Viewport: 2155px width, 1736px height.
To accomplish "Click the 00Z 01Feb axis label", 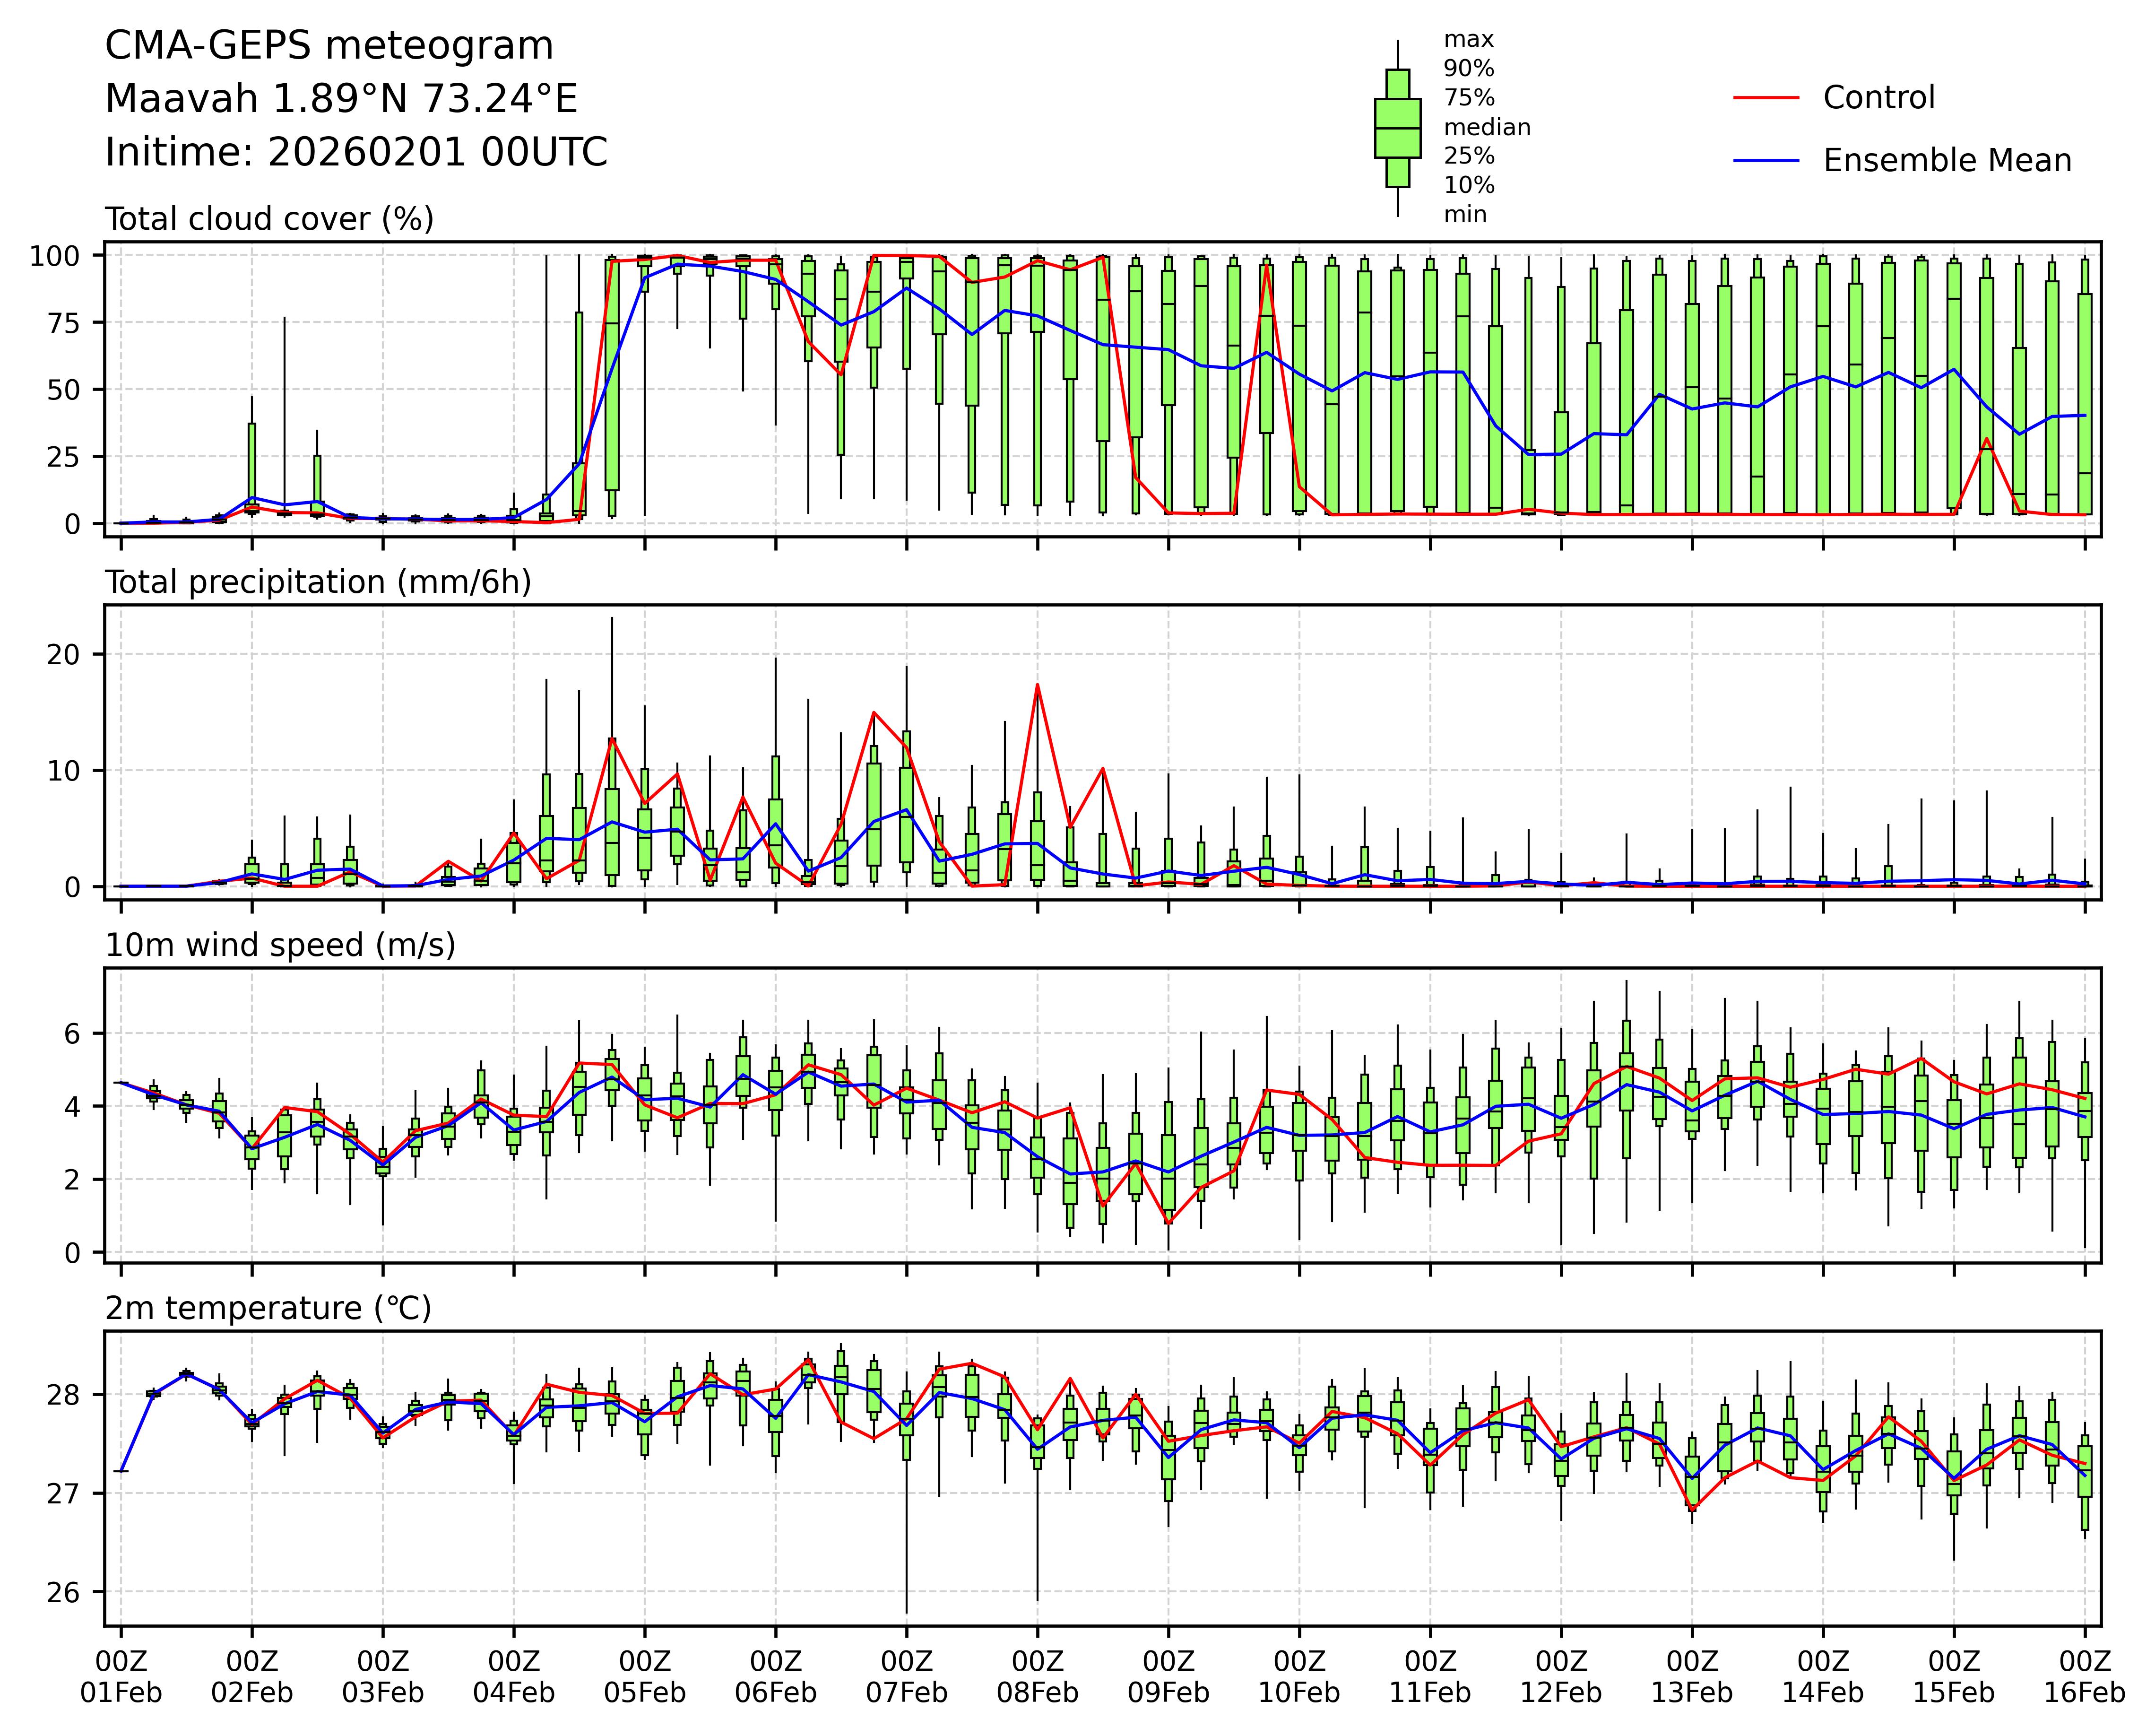I will coord(121,1677).
